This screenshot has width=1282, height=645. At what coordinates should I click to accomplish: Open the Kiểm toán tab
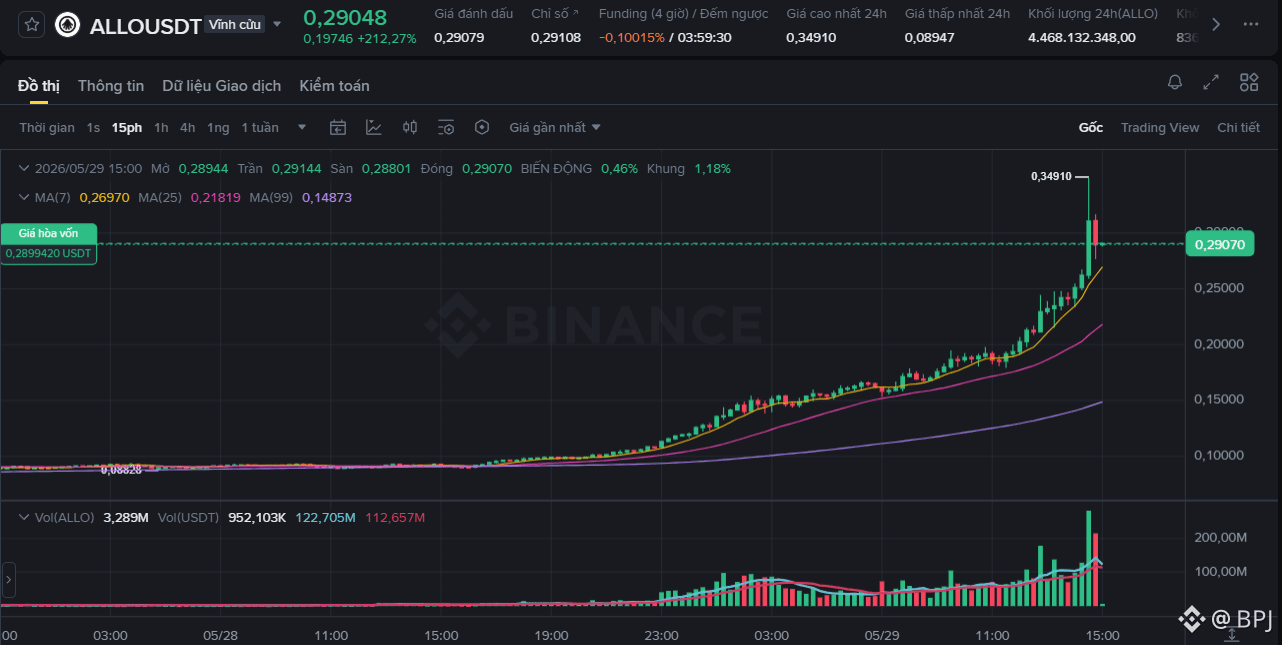(x=334, y=86)
